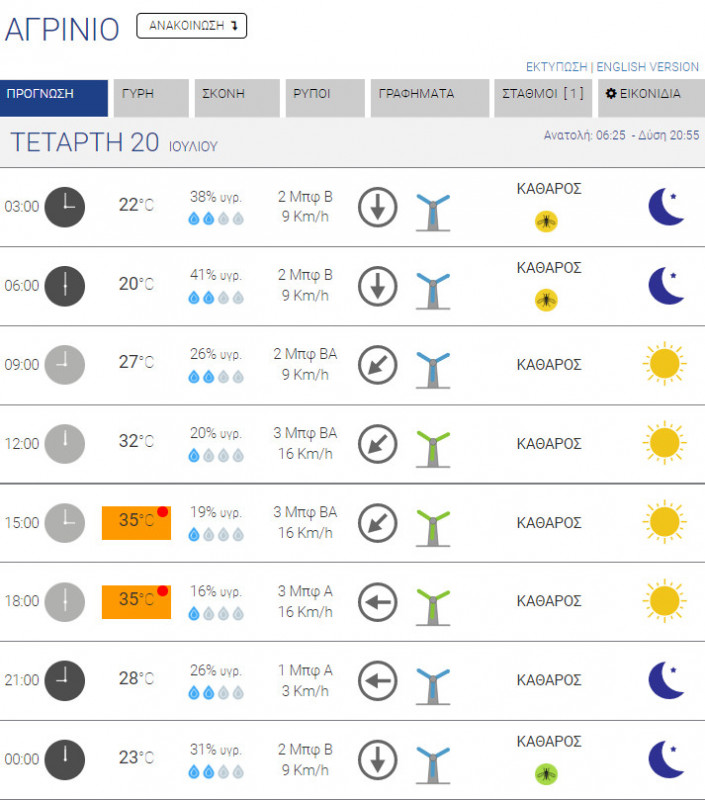705x800 pixels.
Task: Click the sun icon in the 12:00 row
Action: [x=662, y=443]
